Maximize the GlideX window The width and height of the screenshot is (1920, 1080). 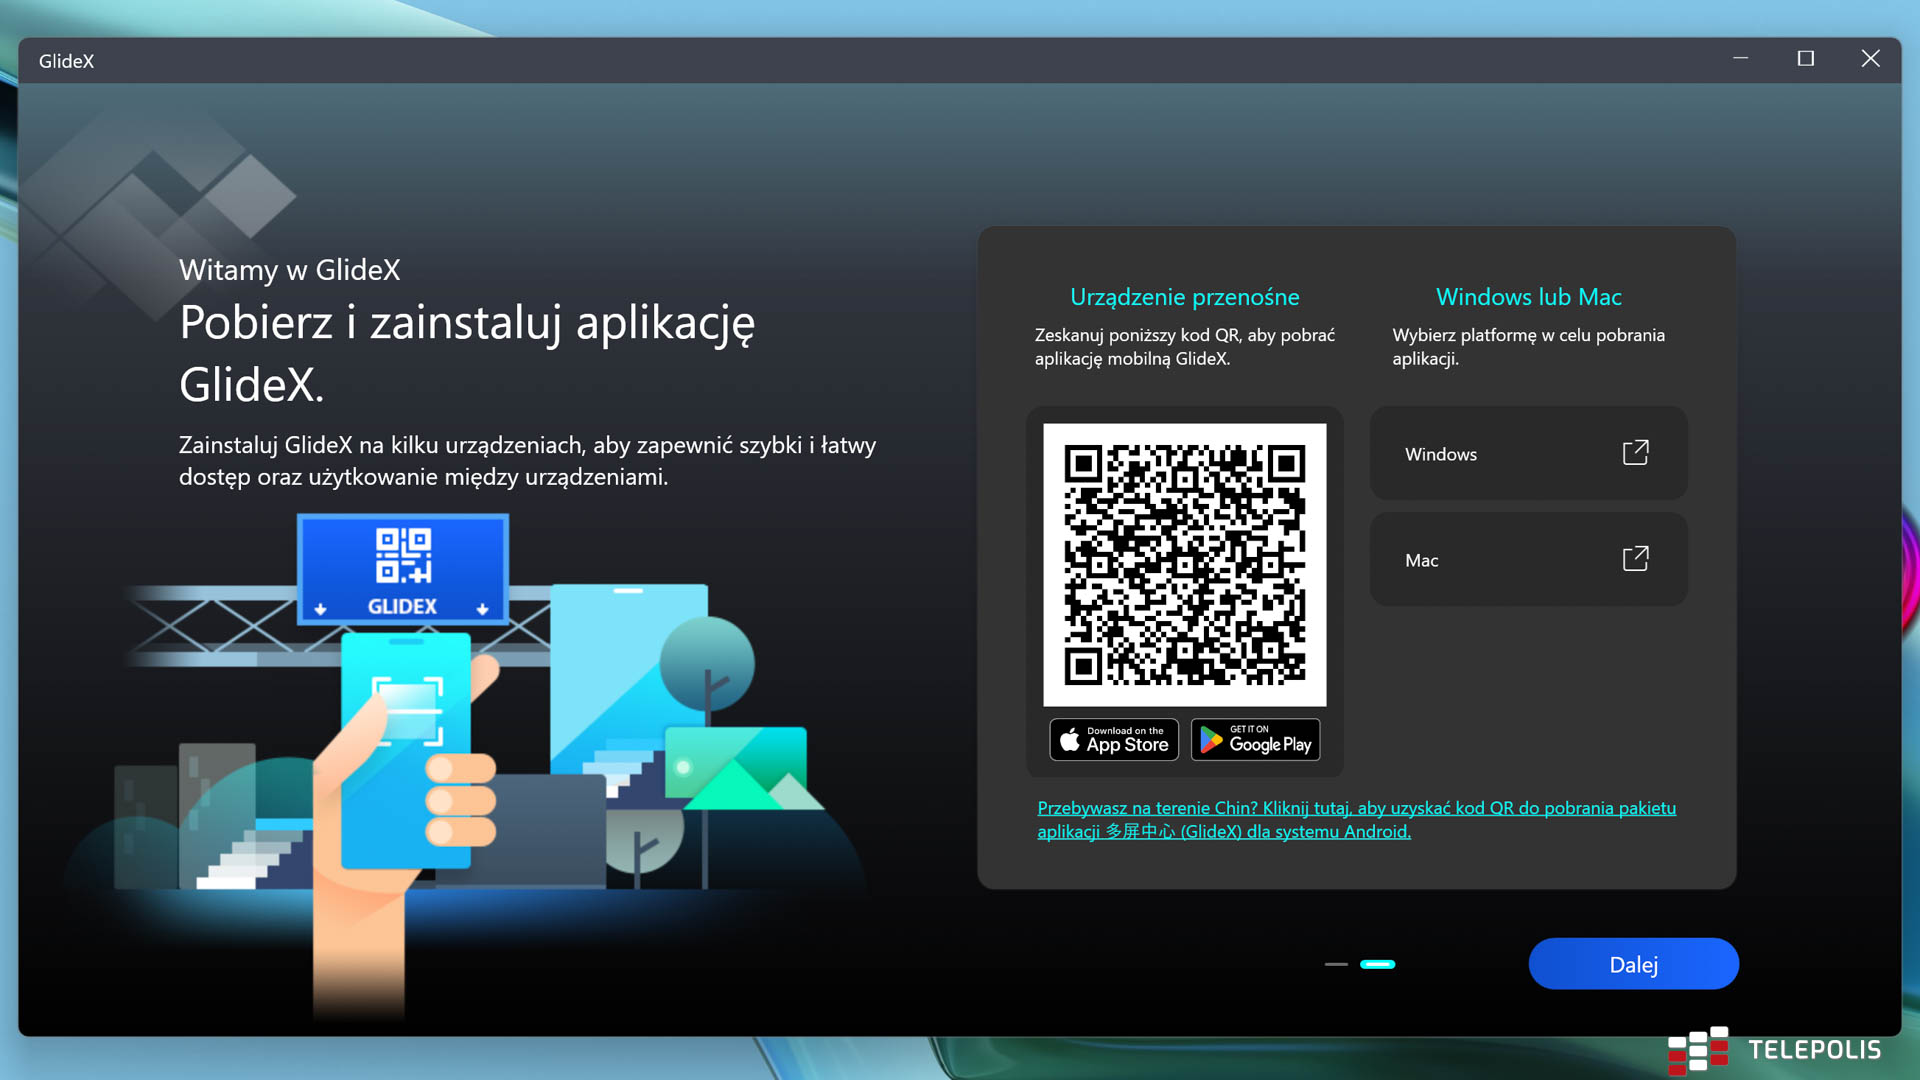(1805, 59)
